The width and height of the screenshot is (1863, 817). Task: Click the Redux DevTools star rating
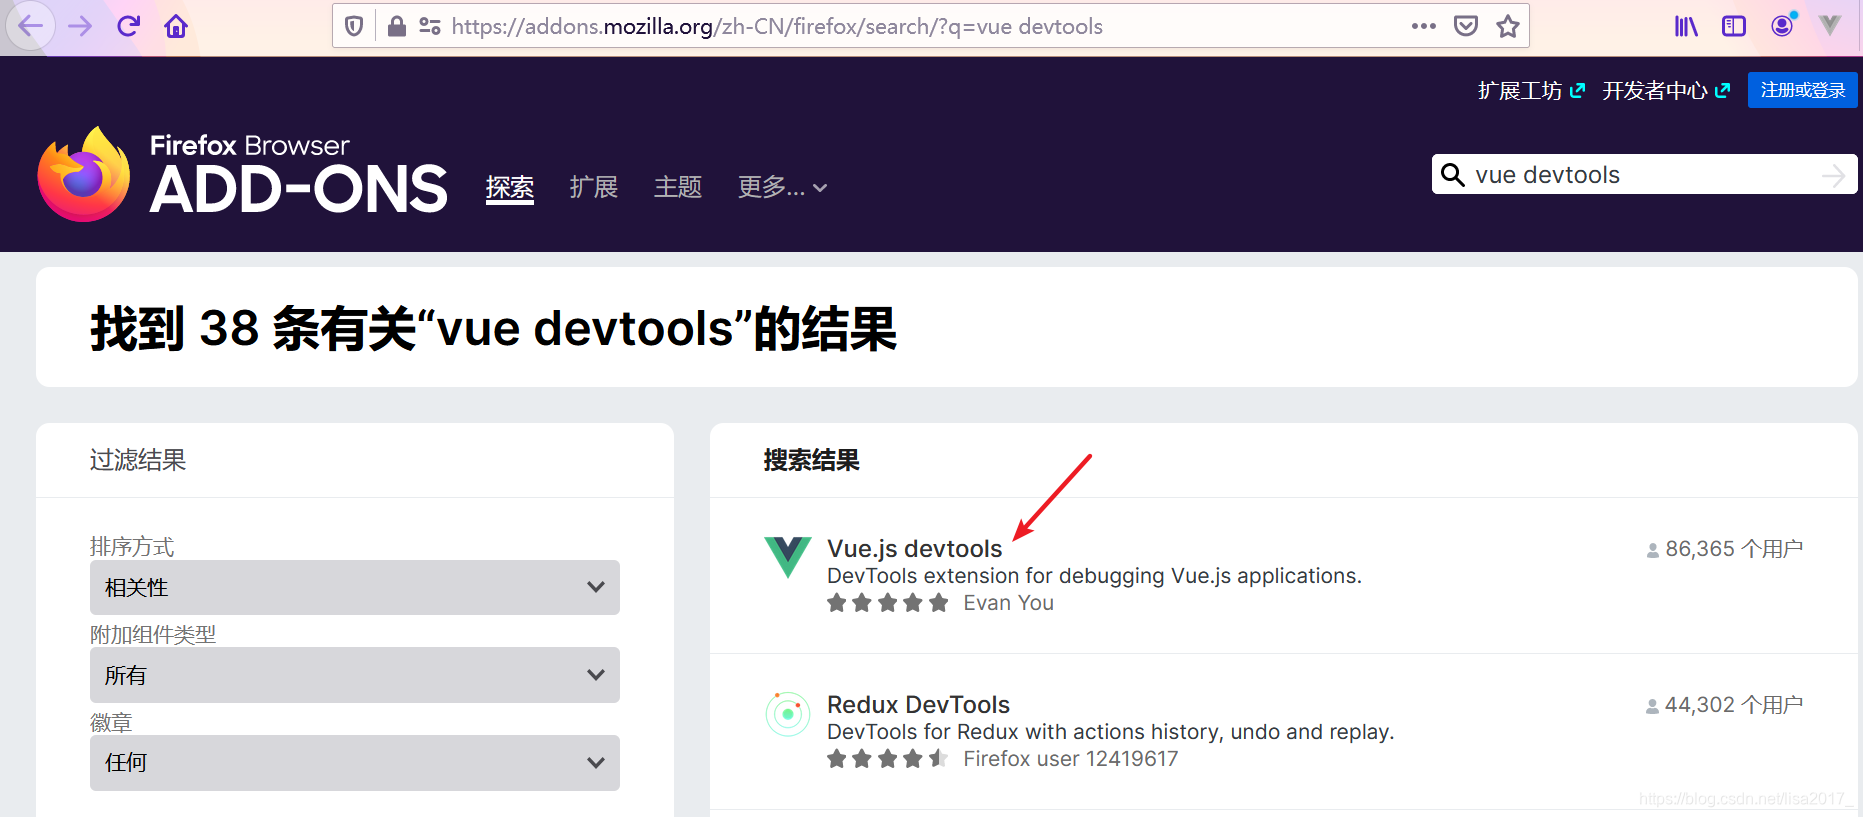click(x=887, y=759)
